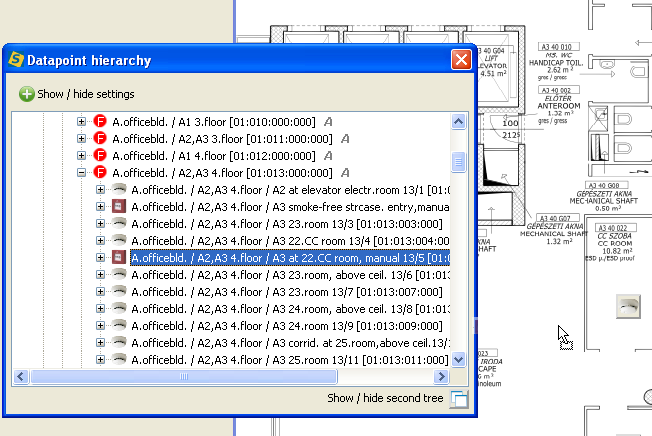Click the Show / hide settings label
Image resolution: width=652 pixels, height=436 pixels.
click(86, 94)
